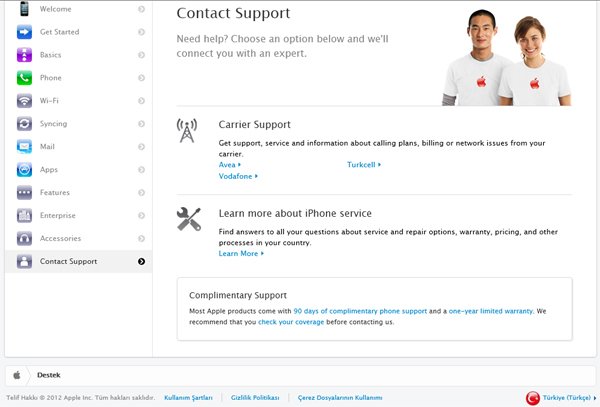Follow the Vodafone carrier link
Image resolution: width=600 pixels, height=407 pixels.
click(236, 176)
